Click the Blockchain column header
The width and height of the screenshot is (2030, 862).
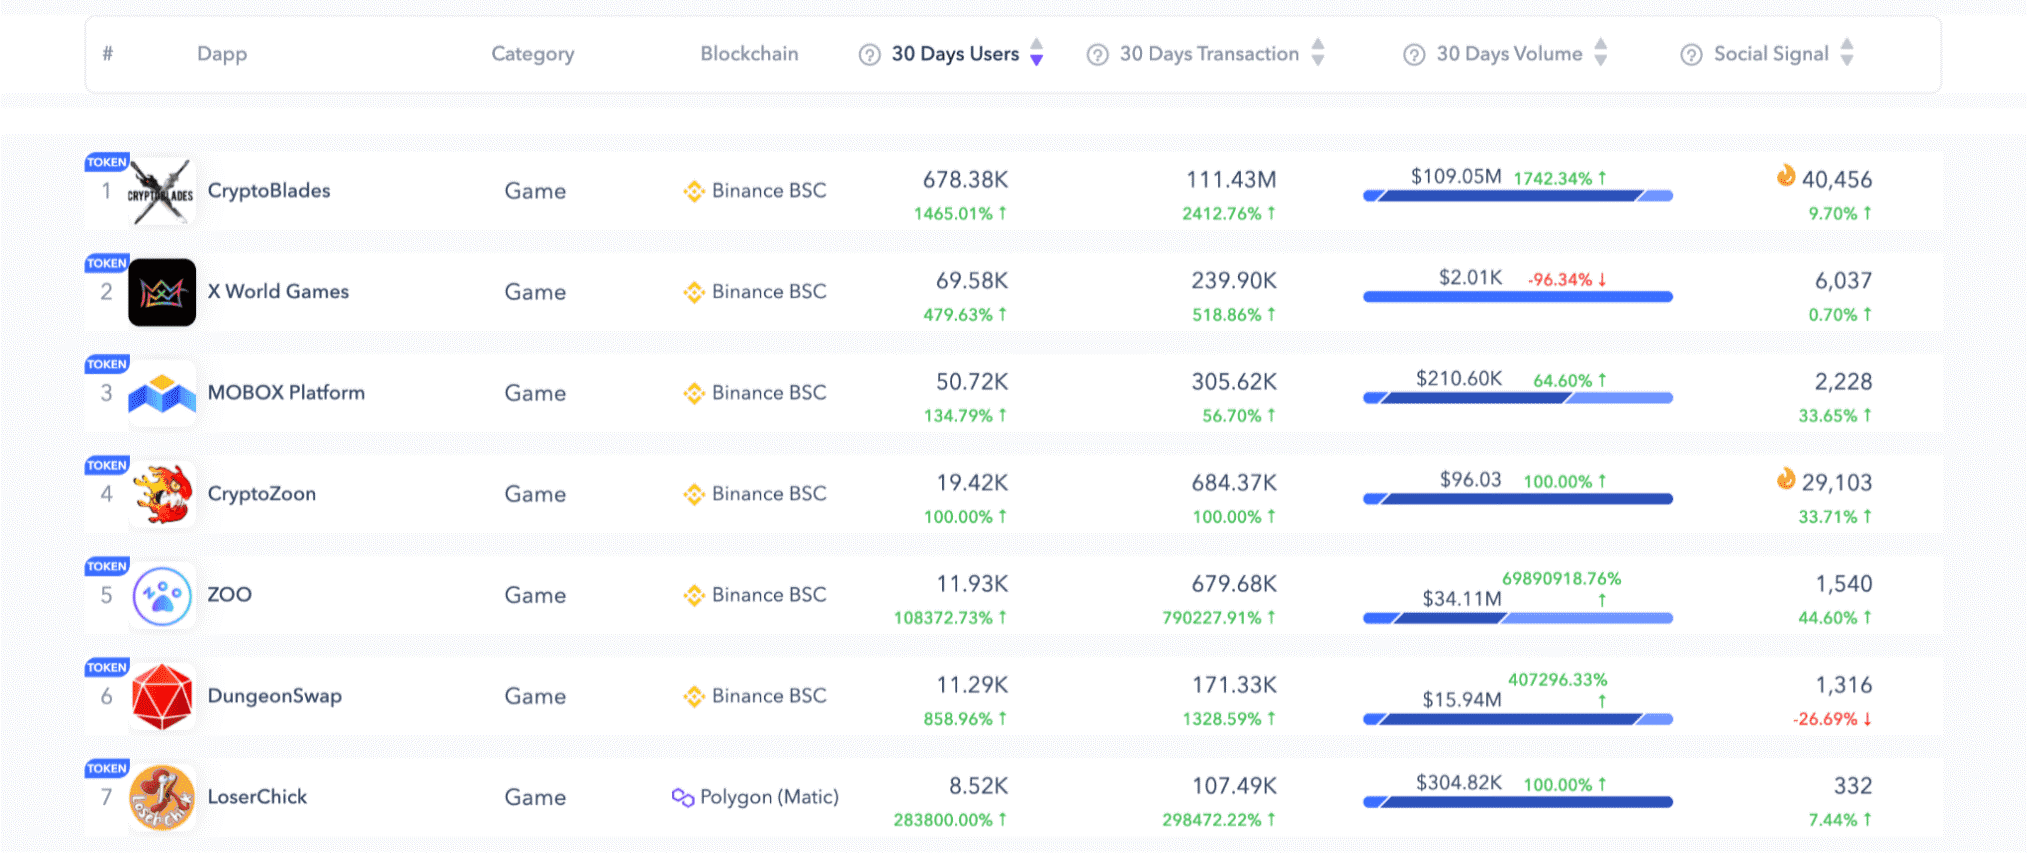pyautogui.click(x=749, y=54)
